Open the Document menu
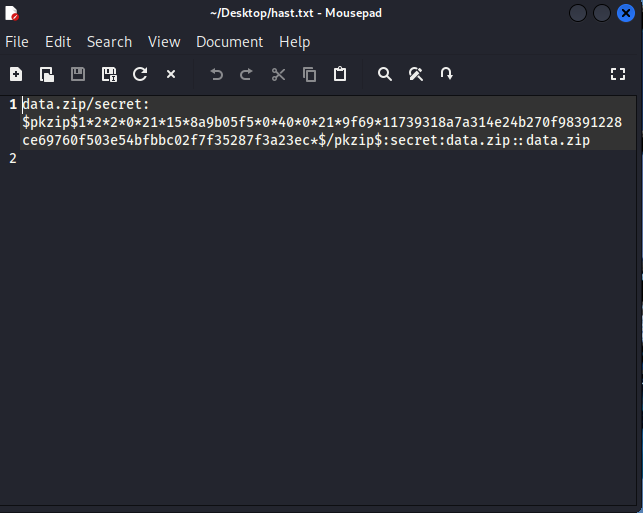This screenshot has width=643, height=513. 230,42
